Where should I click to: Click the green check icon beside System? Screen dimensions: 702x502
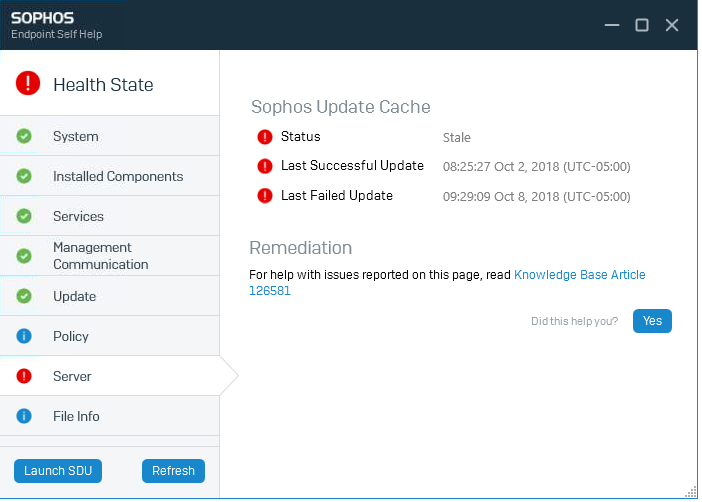point(24,136)
